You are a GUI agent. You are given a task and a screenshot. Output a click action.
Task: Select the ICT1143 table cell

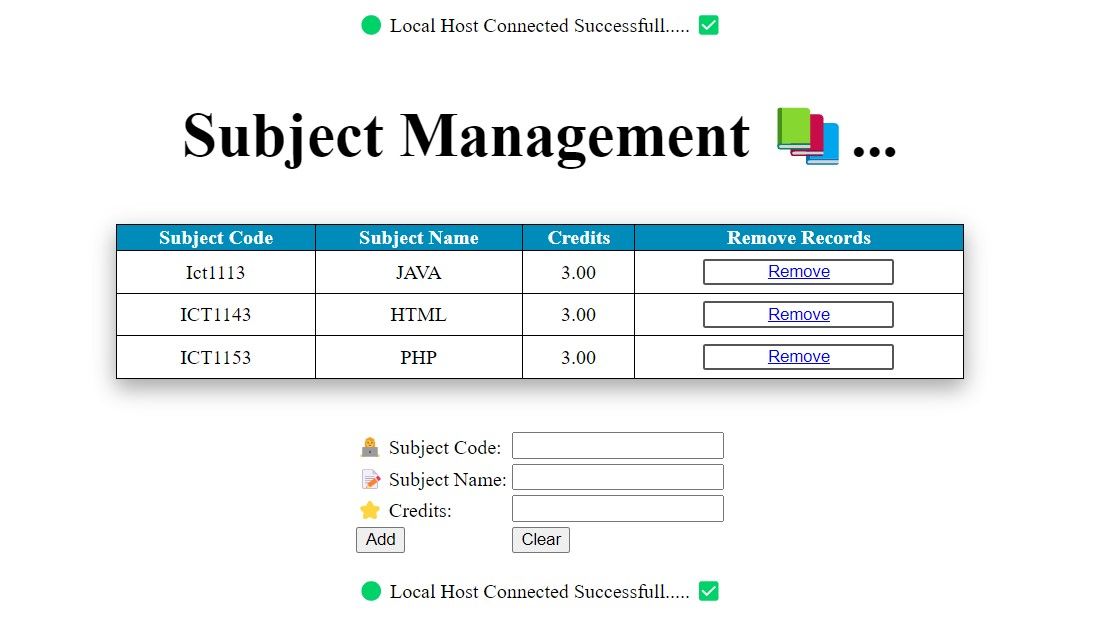pos(215,314)
